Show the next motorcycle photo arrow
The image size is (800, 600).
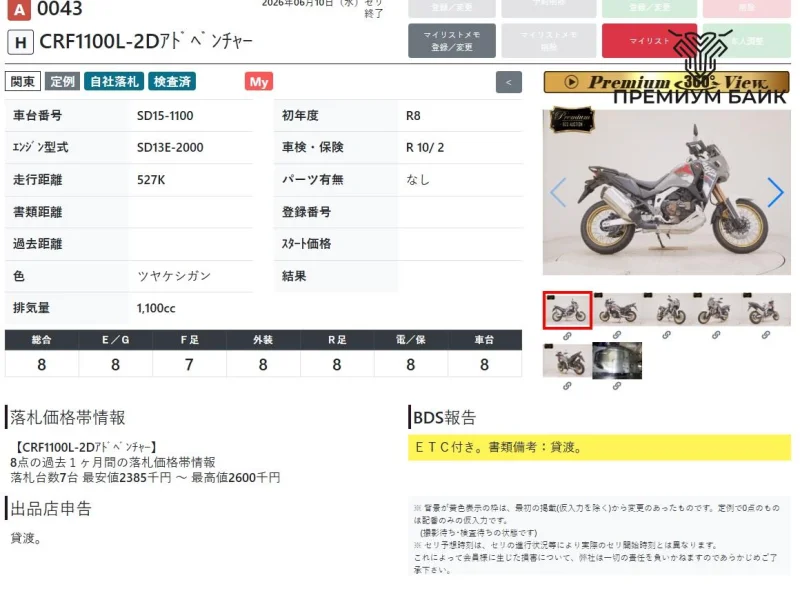click(x=775, y=192)
